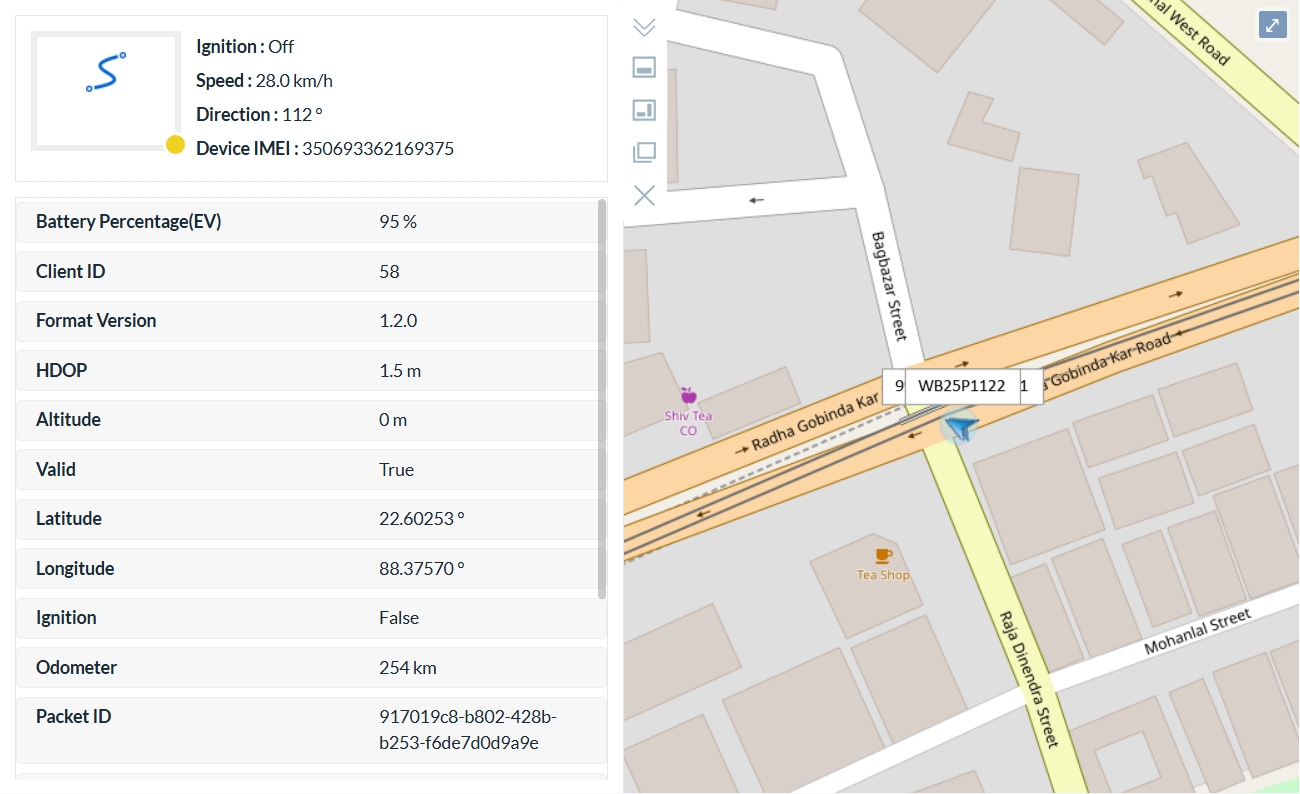Collapse panel using the double-chevron down icon
The height and width of the screenshot is (794, 1300).
point(644,27)
